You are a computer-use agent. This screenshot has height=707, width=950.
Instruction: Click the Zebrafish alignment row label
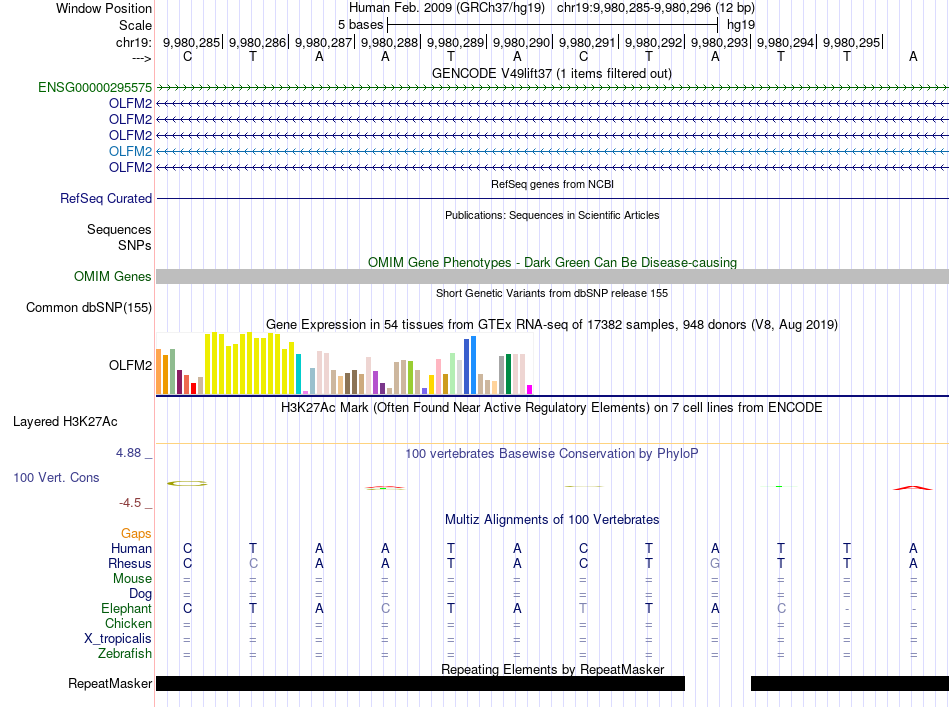tap(125, 653)
